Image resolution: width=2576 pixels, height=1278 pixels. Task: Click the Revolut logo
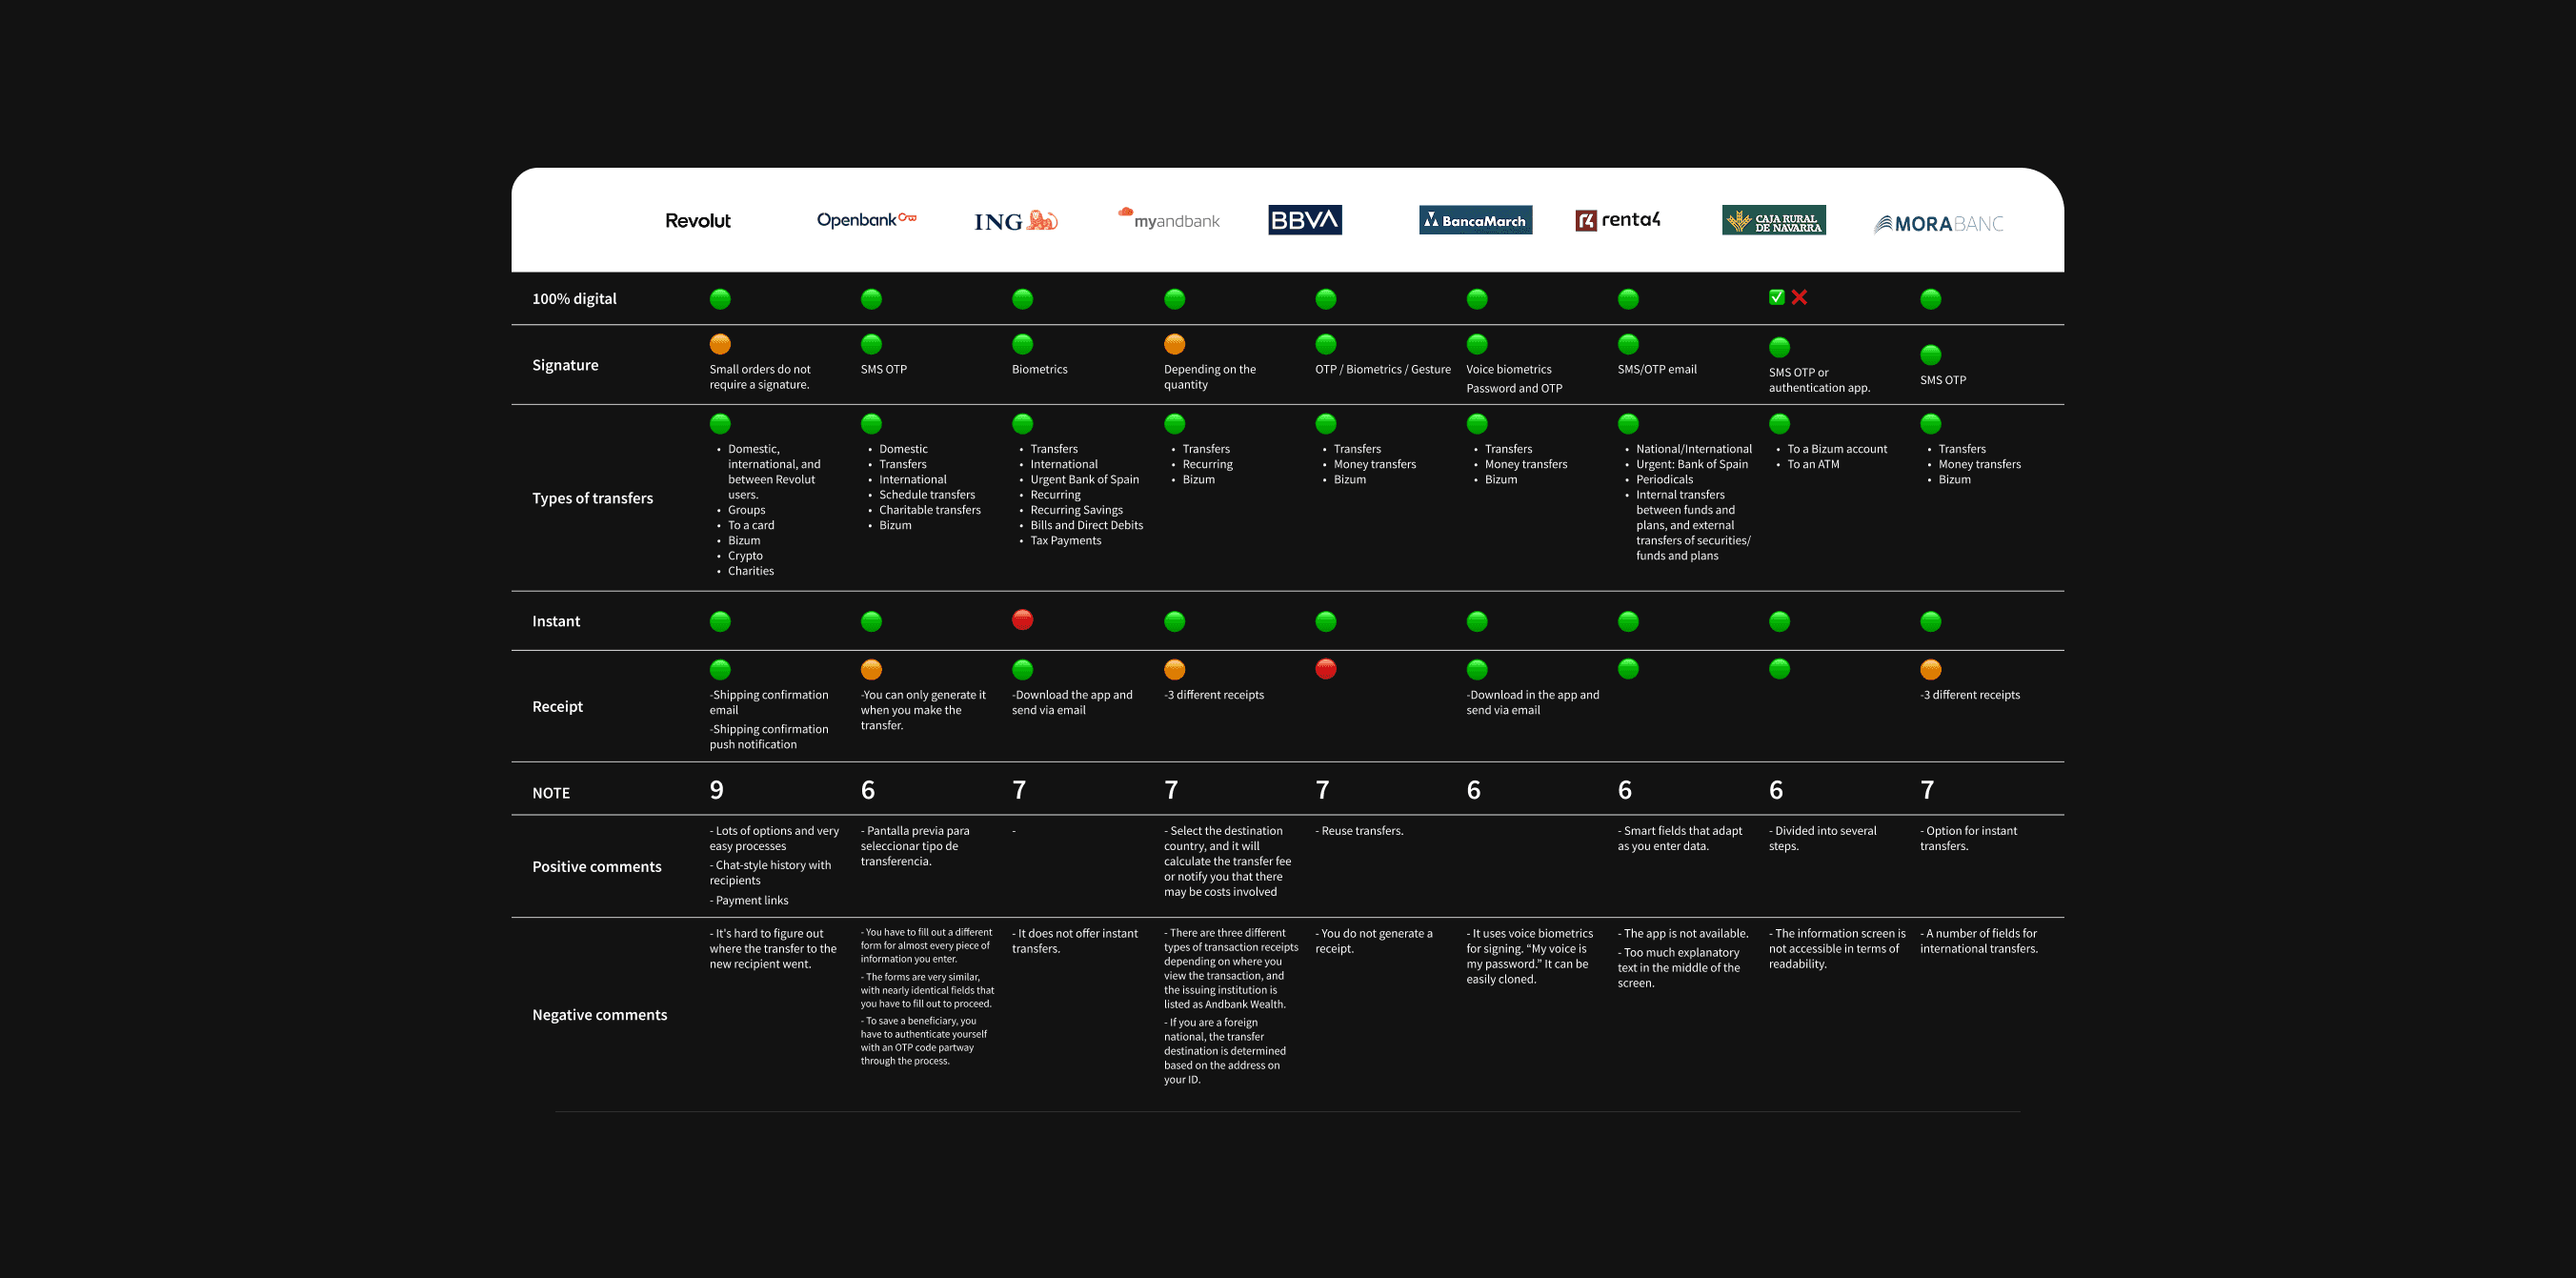click(x=697, y=220)
